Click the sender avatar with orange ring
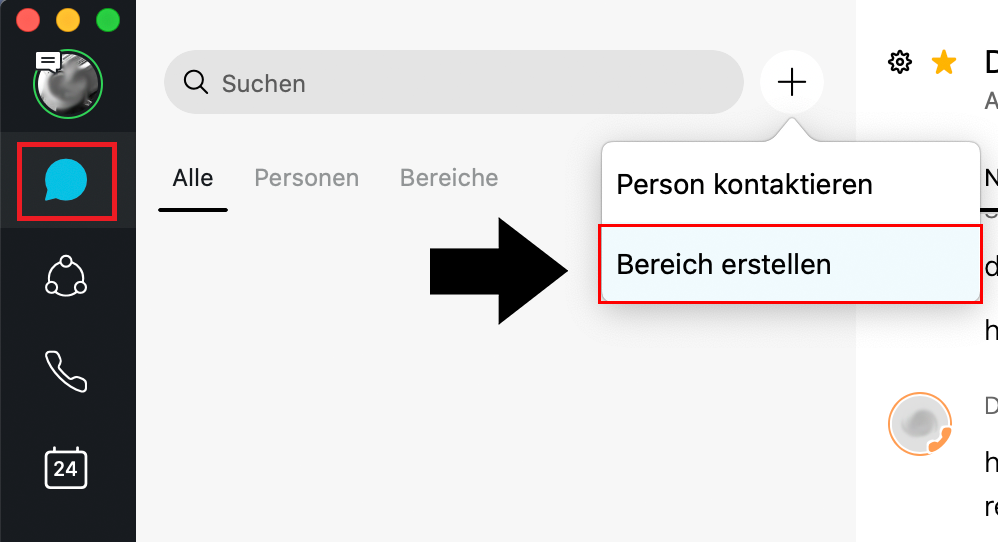This screenshot has width=998, height=542. tap(919, 423)
